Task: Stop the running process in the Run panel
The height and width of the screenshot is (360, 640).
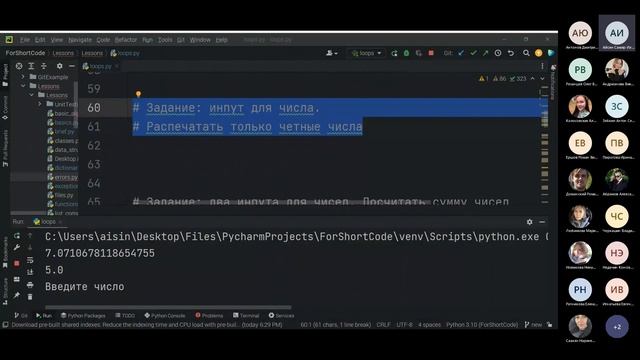Action: 17,264
